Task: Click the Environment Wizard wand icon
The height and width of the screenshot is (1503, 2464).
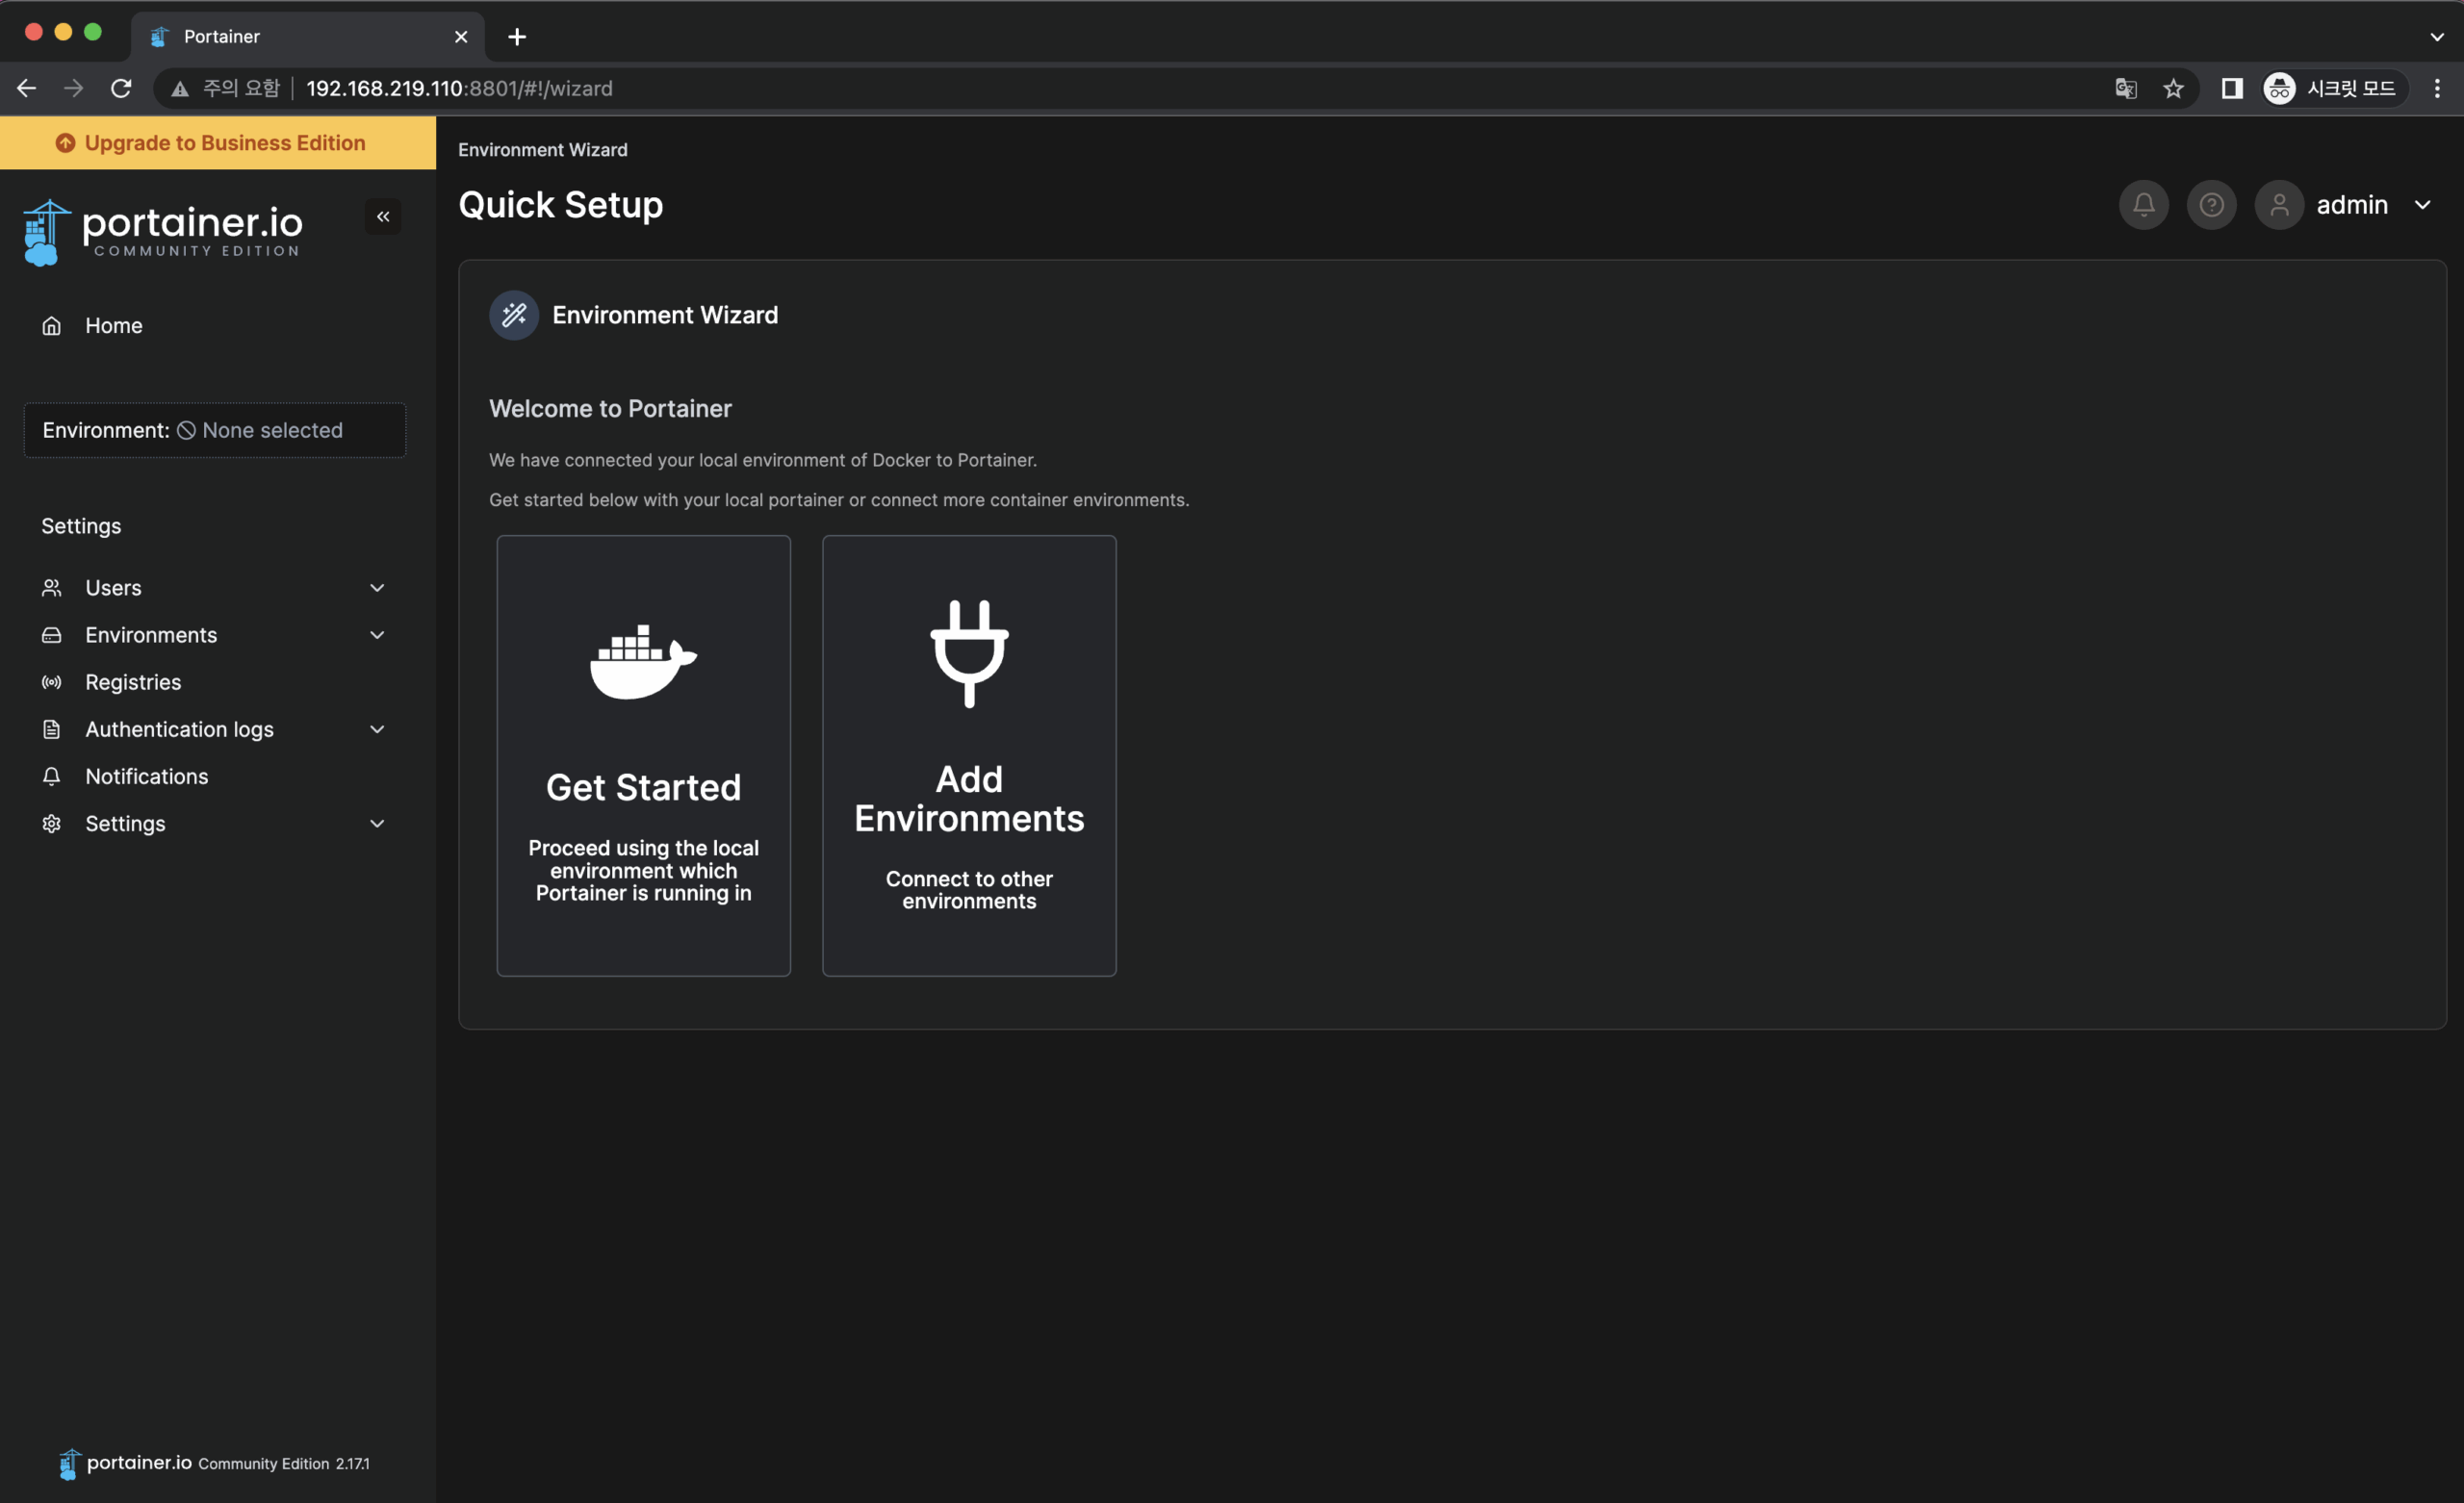Action: (x=514, y=315)
